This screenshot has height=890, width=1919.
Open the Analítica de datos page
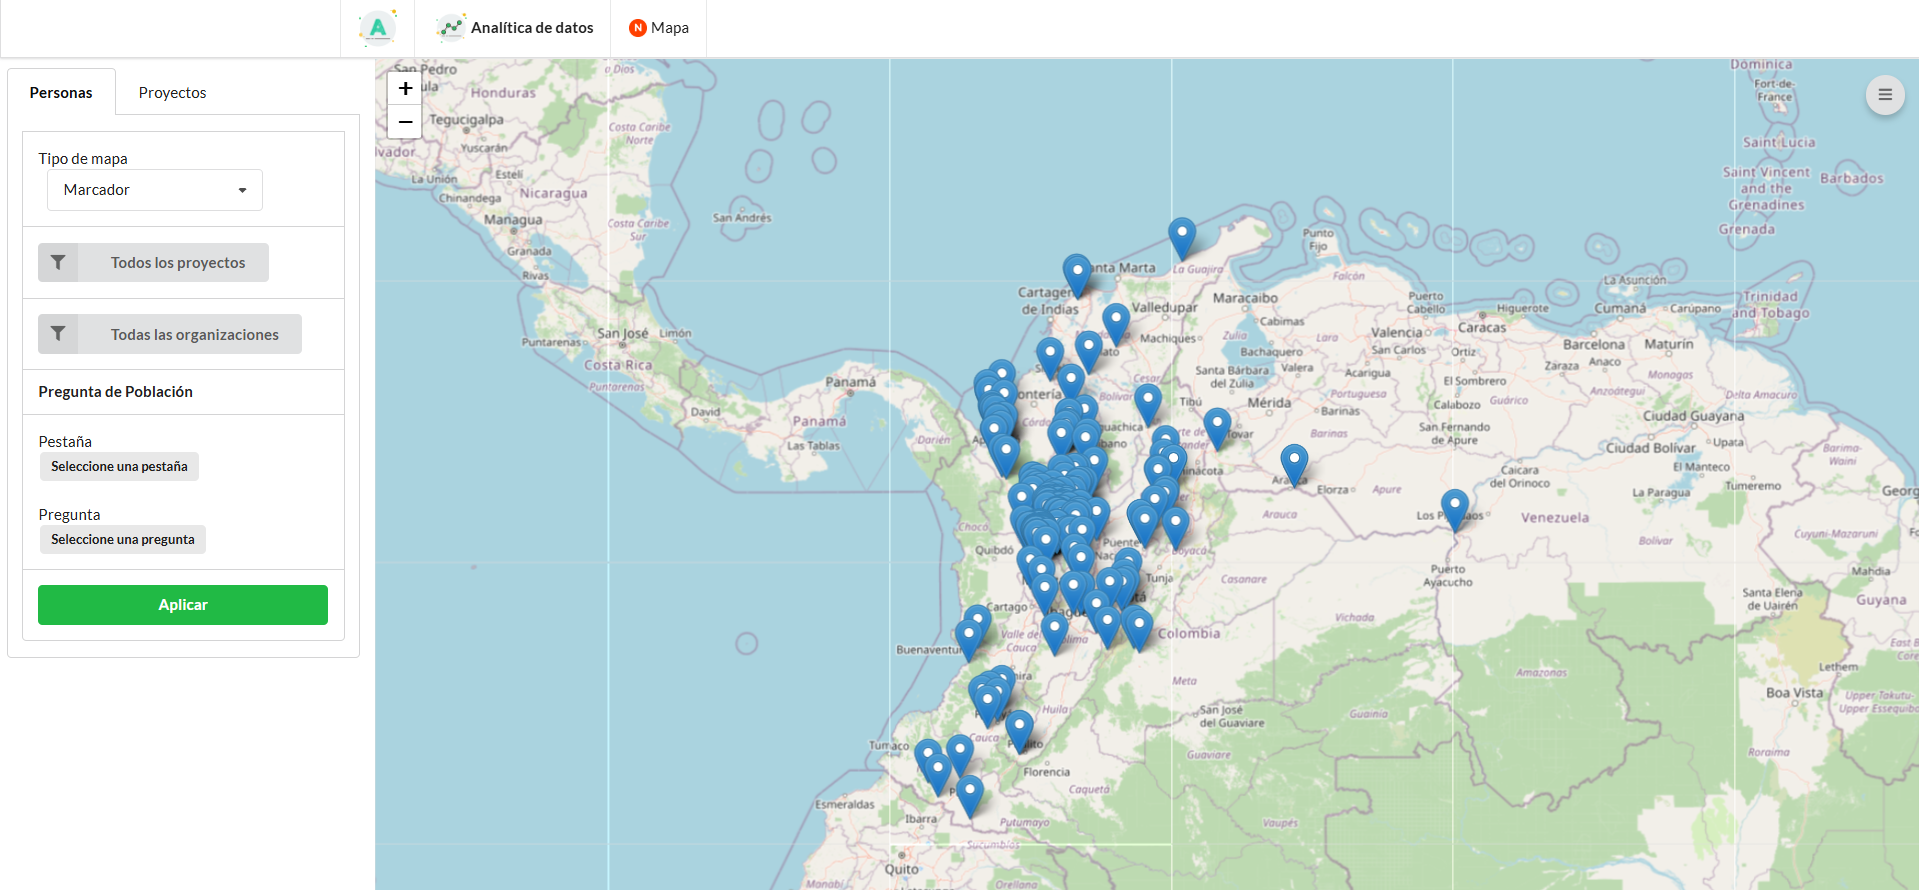(516, 28)
